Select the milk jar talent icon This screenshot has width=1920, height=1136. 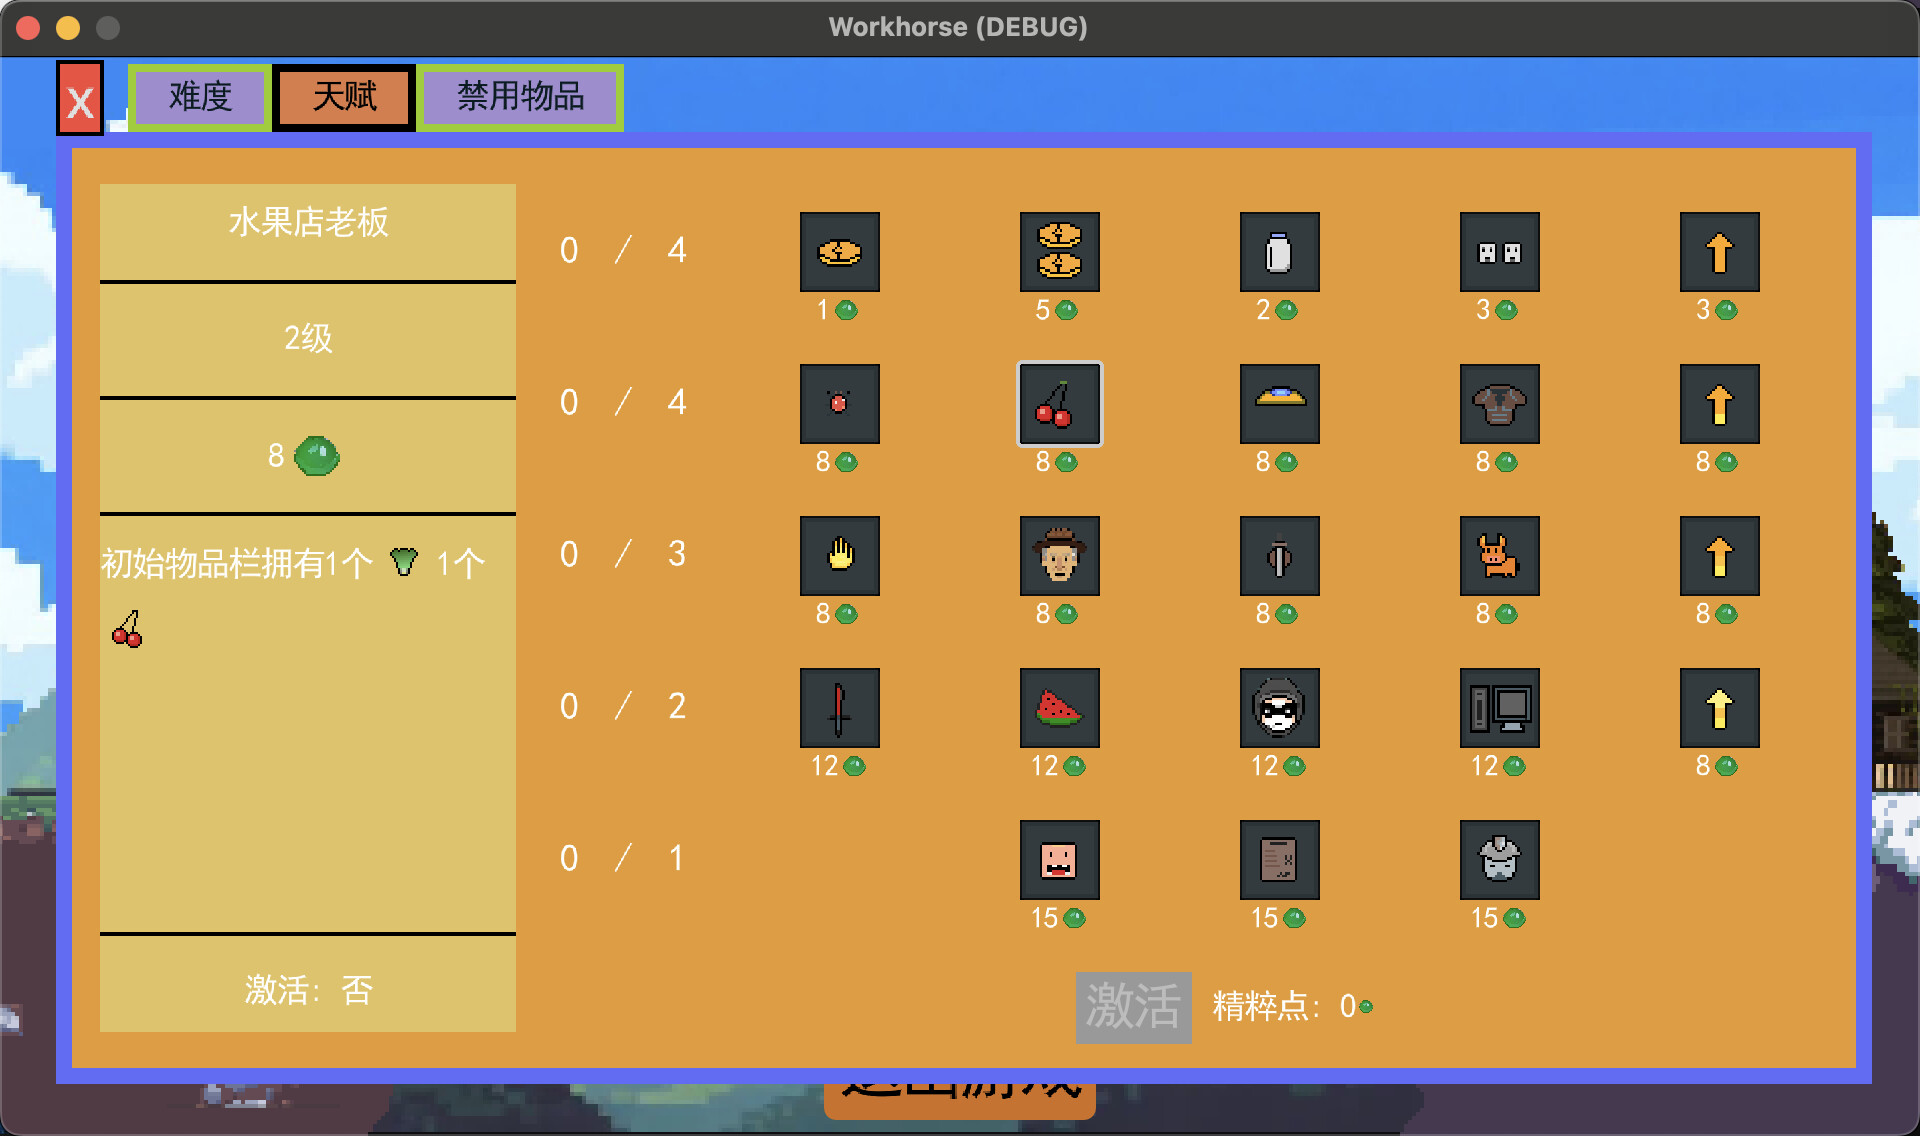pos(1279,252)
